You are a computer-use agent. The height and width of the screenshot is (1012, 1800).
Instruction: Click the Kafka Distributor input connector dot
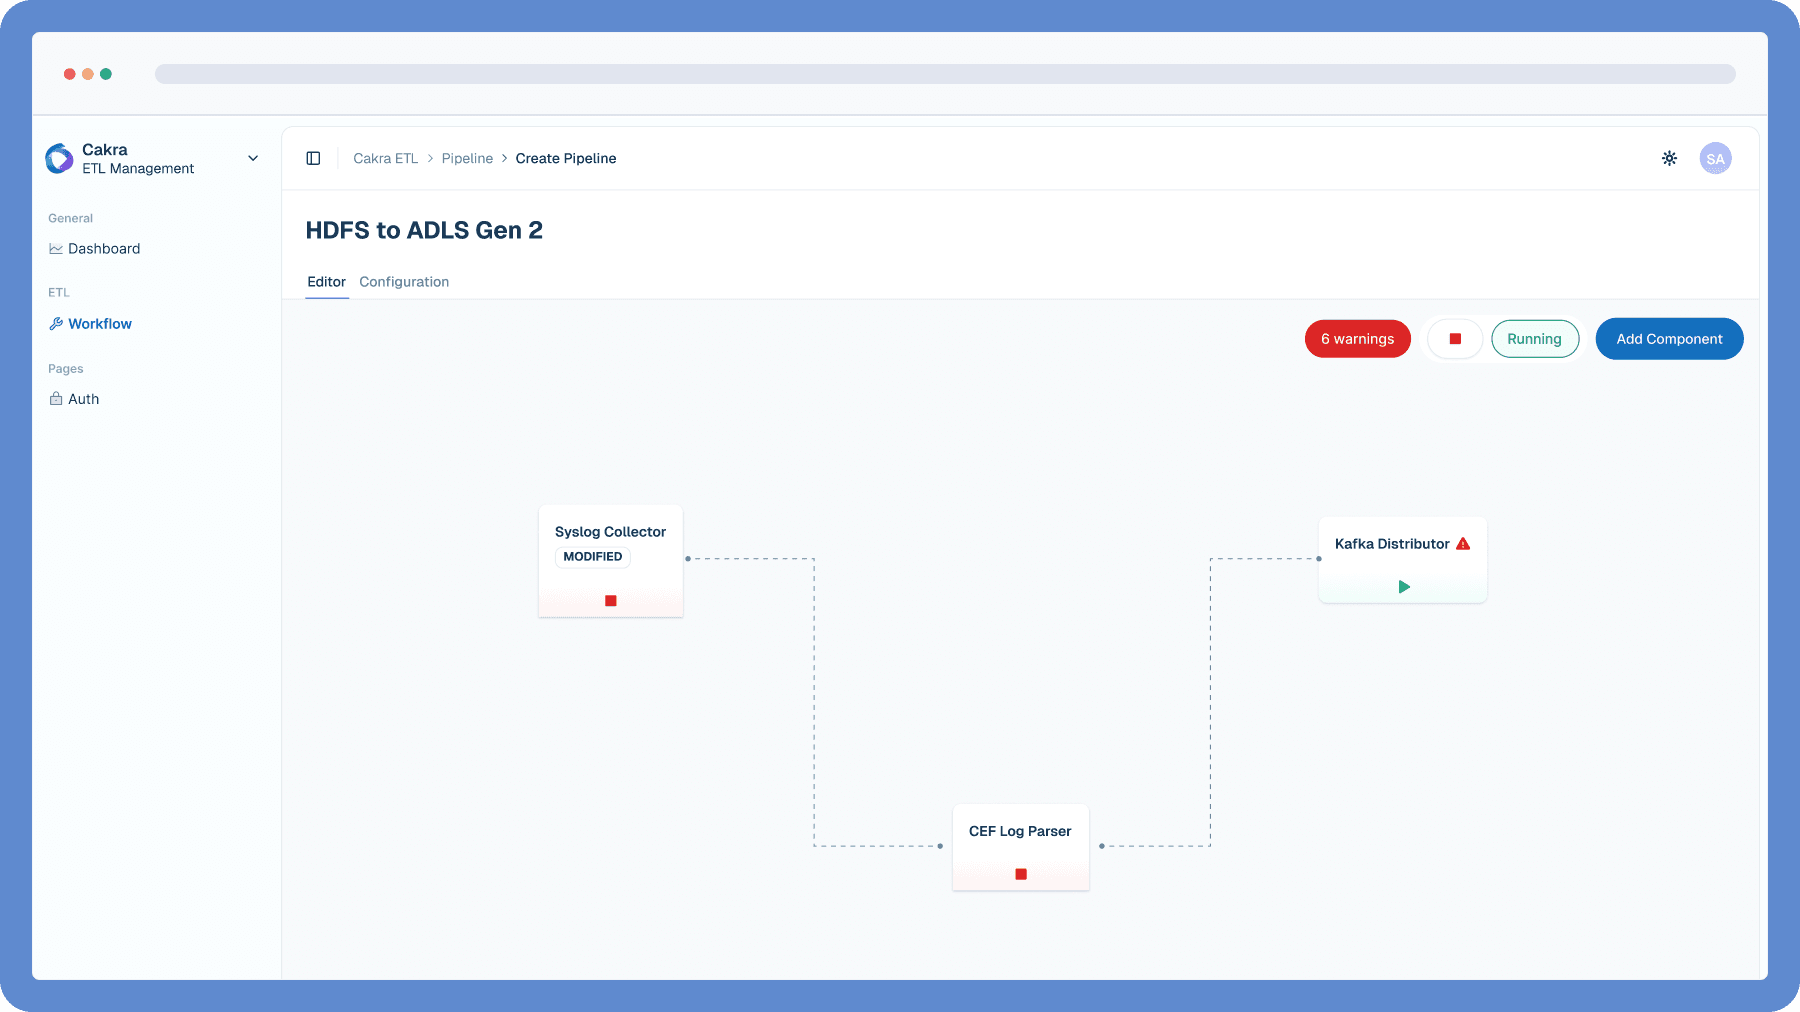[1319, 559]
